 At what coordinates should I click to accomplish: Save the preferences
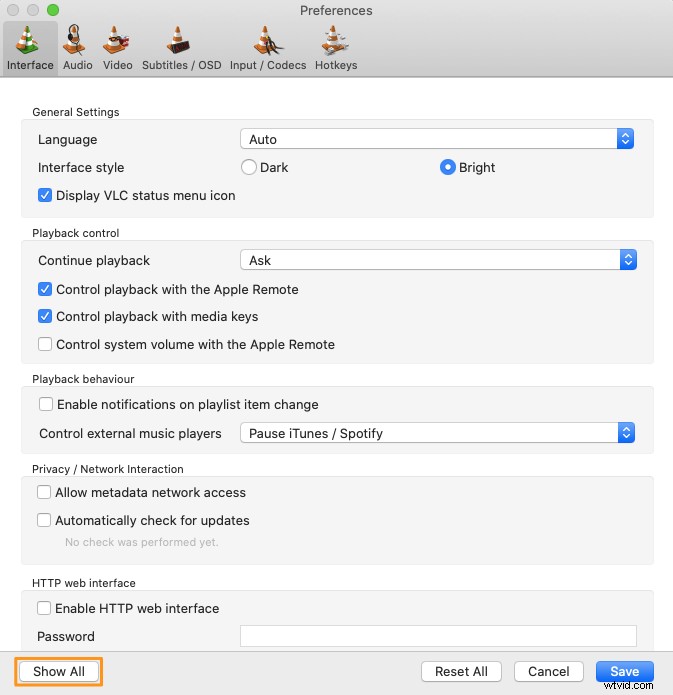(625, 671)
